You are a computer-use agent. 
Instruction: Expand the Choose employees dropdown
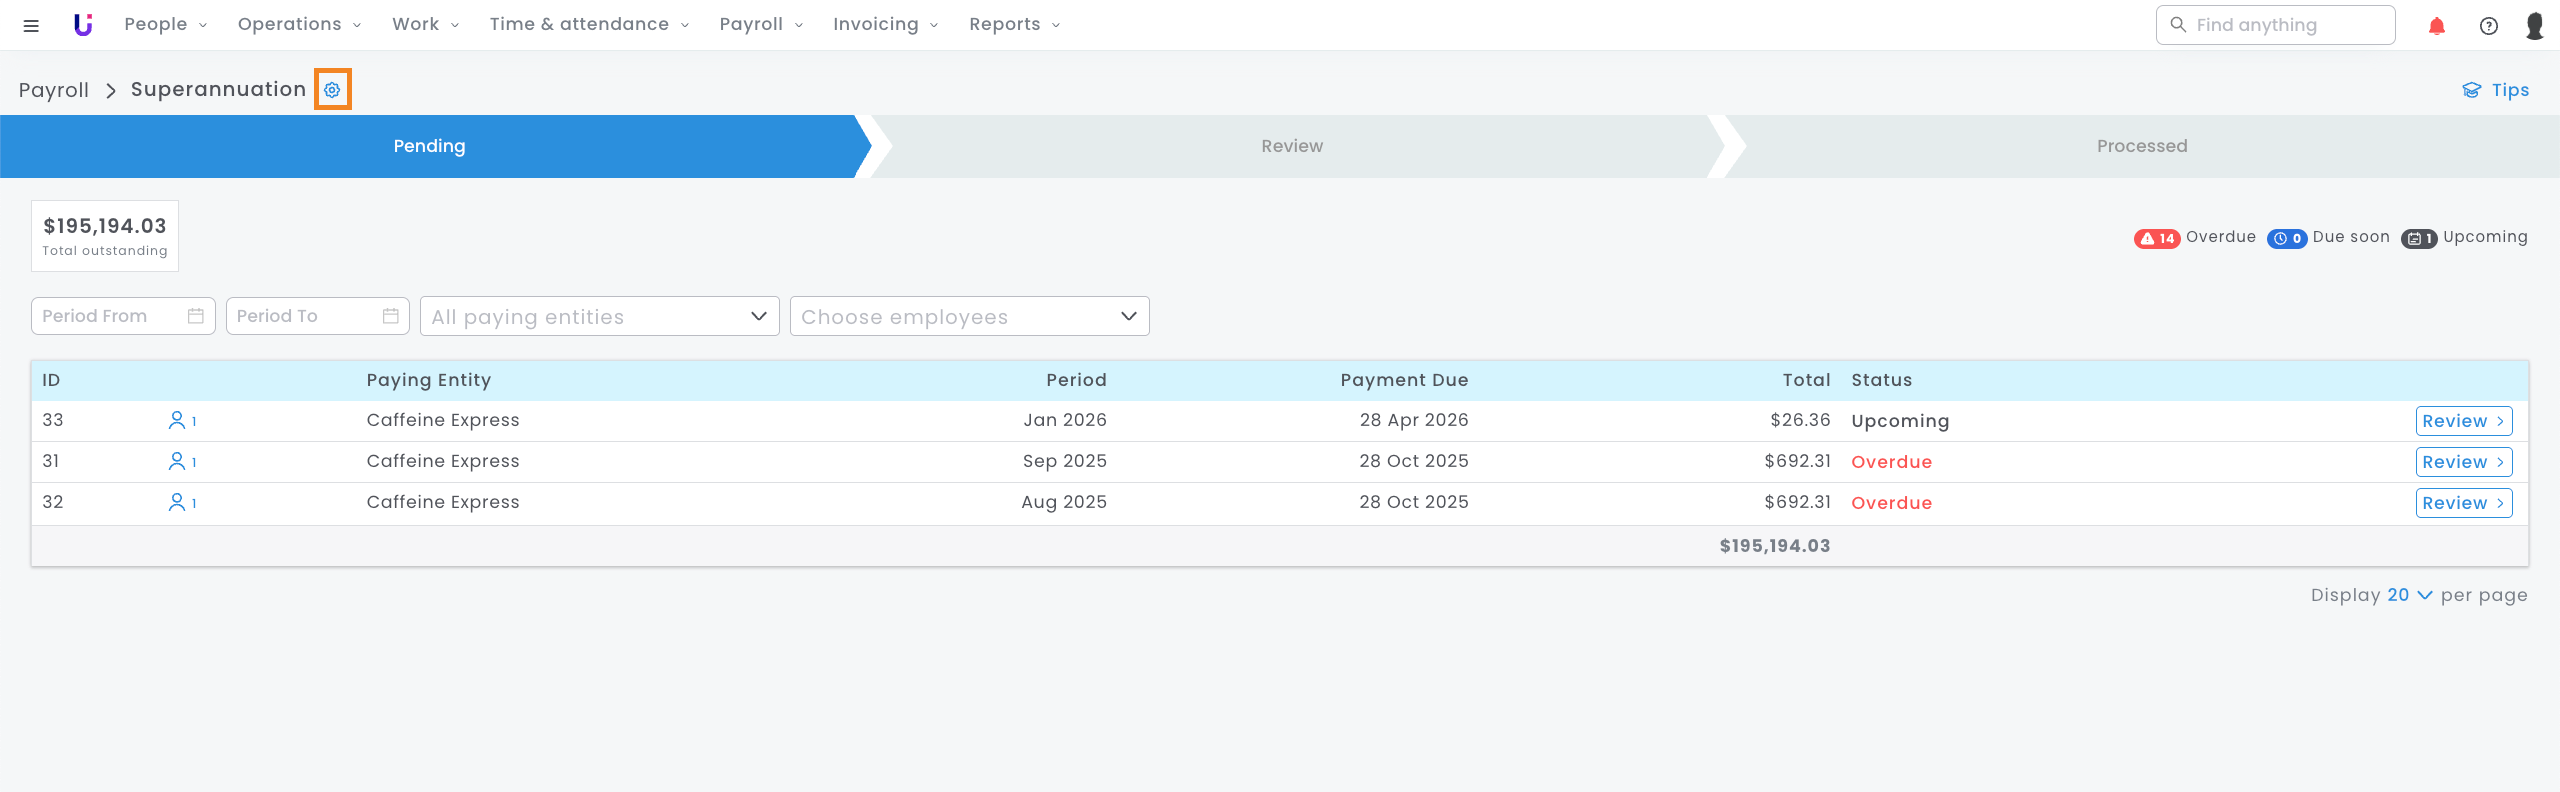point(969,317)
